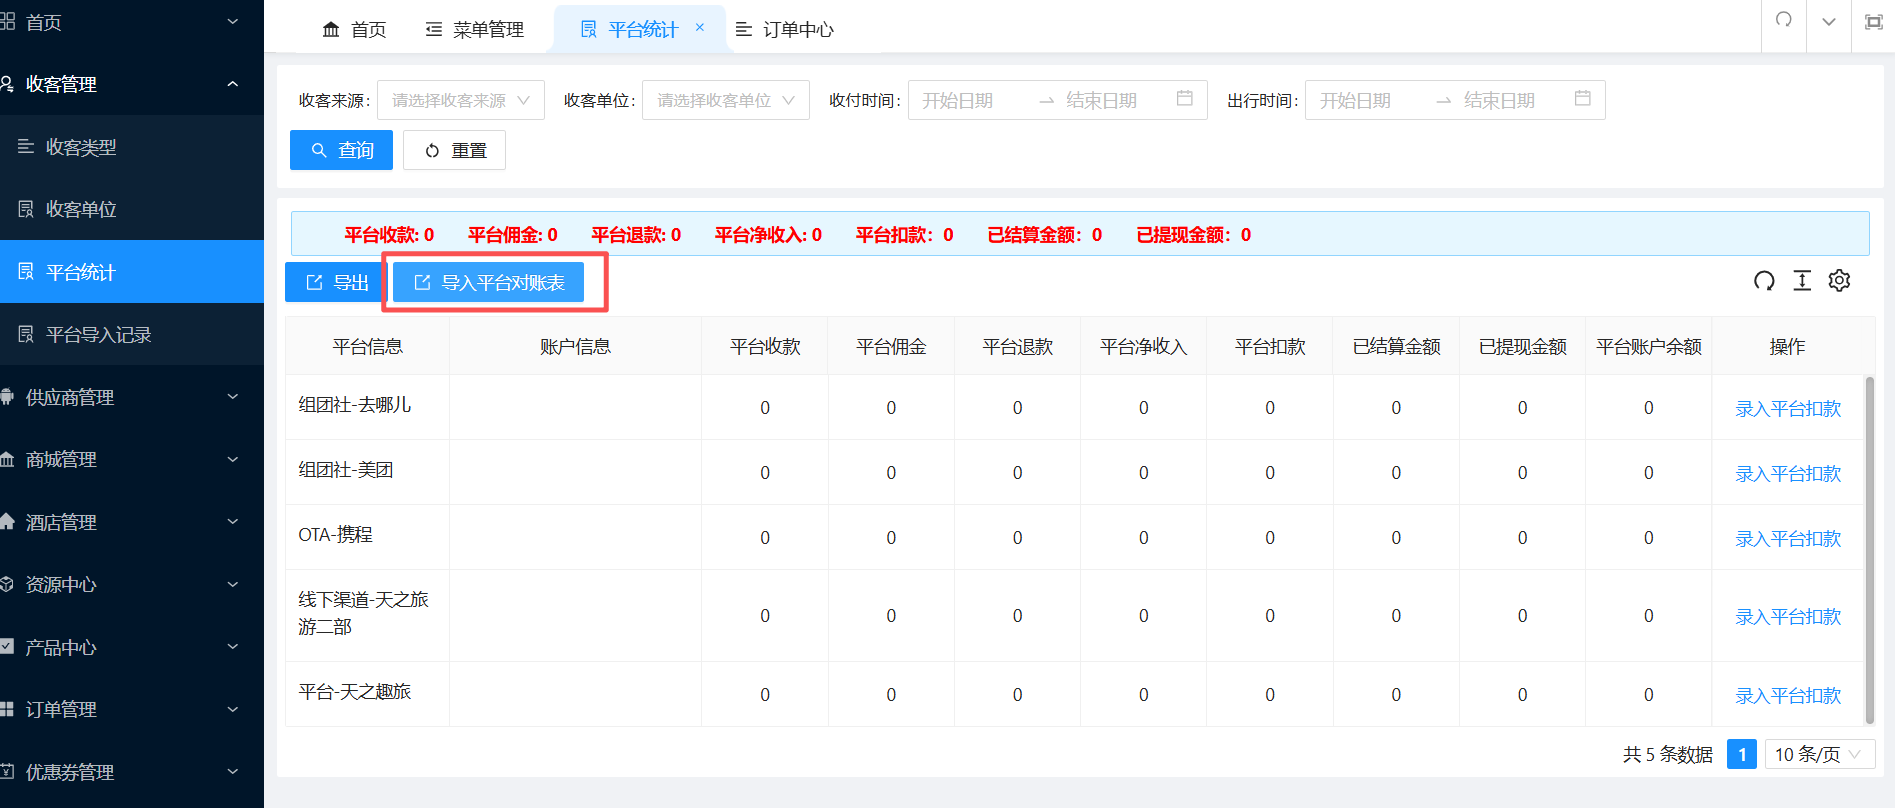Switch to the 订单中心 tab

pyautogui.click(x=785, y=30)
